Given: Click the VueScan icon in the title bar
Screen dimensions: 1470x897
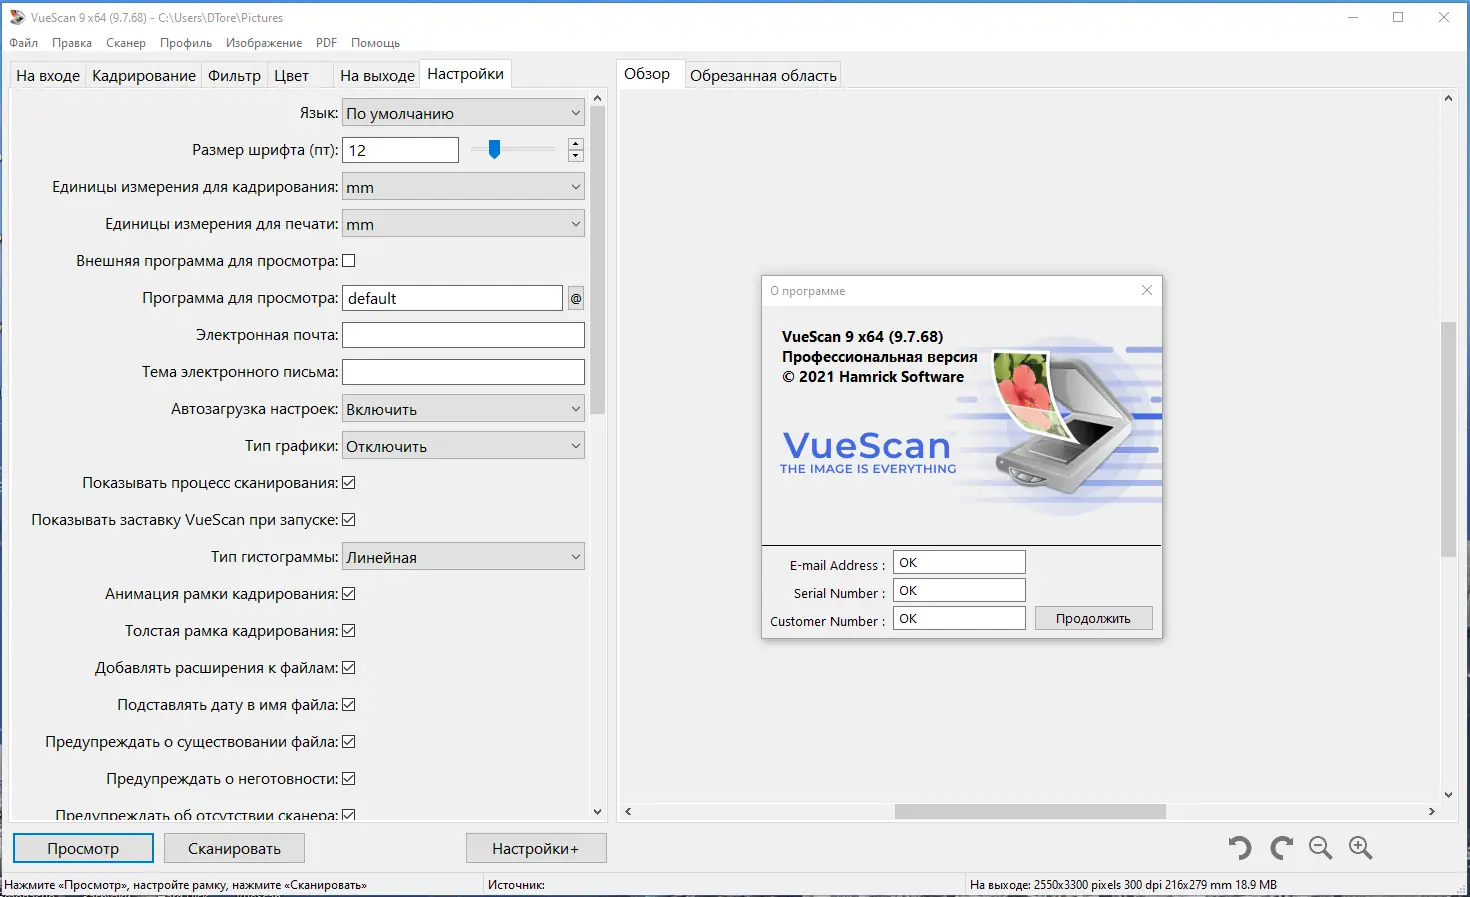Looking at the screenshot, I should pyautogui.click(x=14, y=16).
